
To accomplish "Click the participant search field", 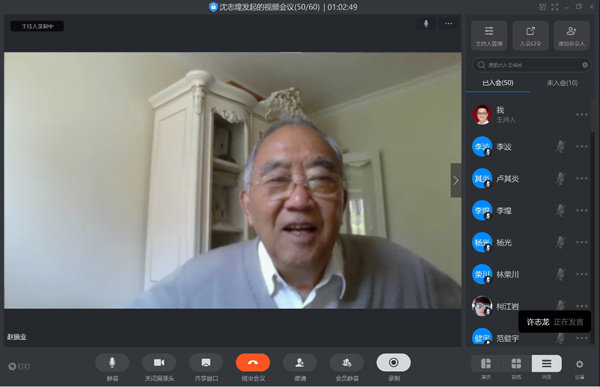I will (532, 65).
